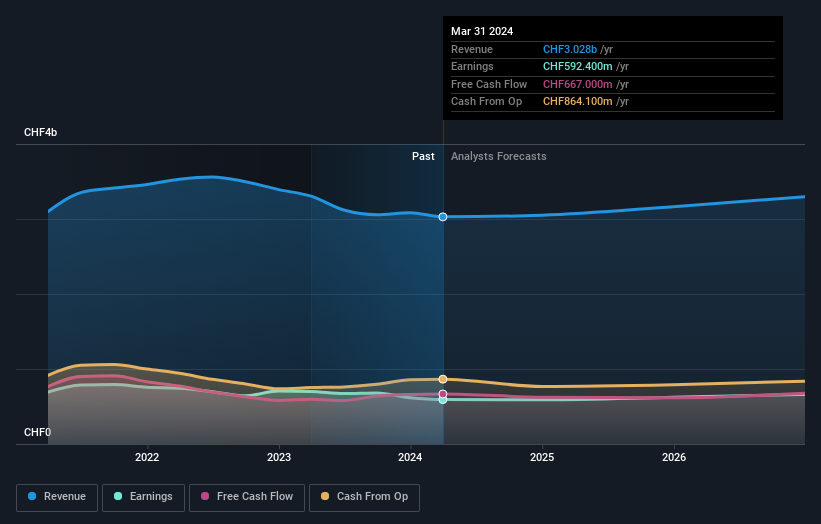
Task: Click the Past label
Action: click(423, 156)
